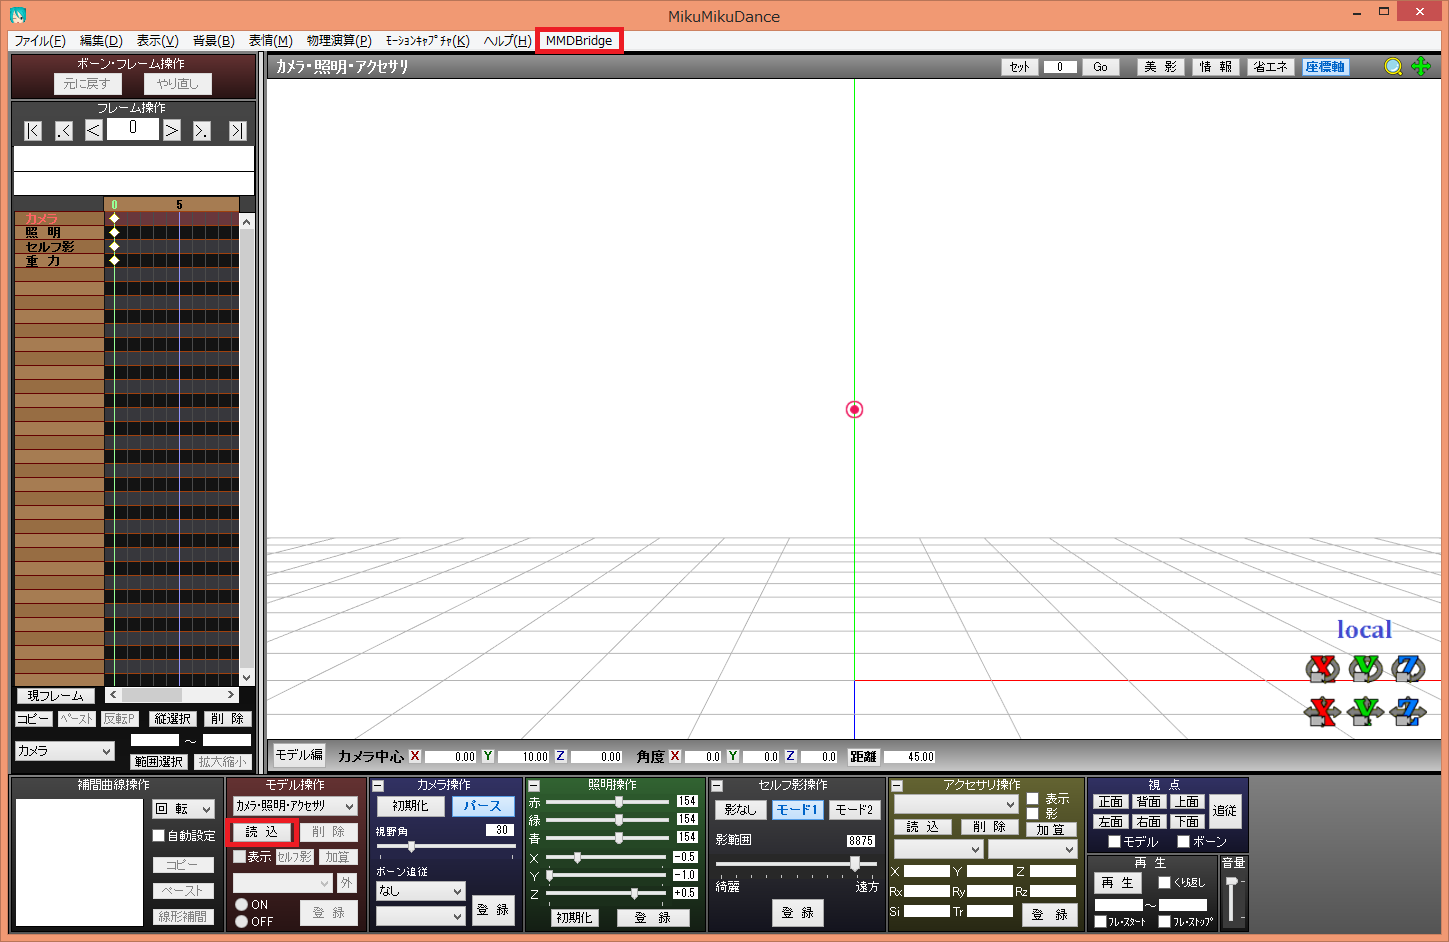The height and width of the screenshot is (942, 1449).
Task: Open empty dropdown below なし in カメラ操作
Action: tap(421, 916)
